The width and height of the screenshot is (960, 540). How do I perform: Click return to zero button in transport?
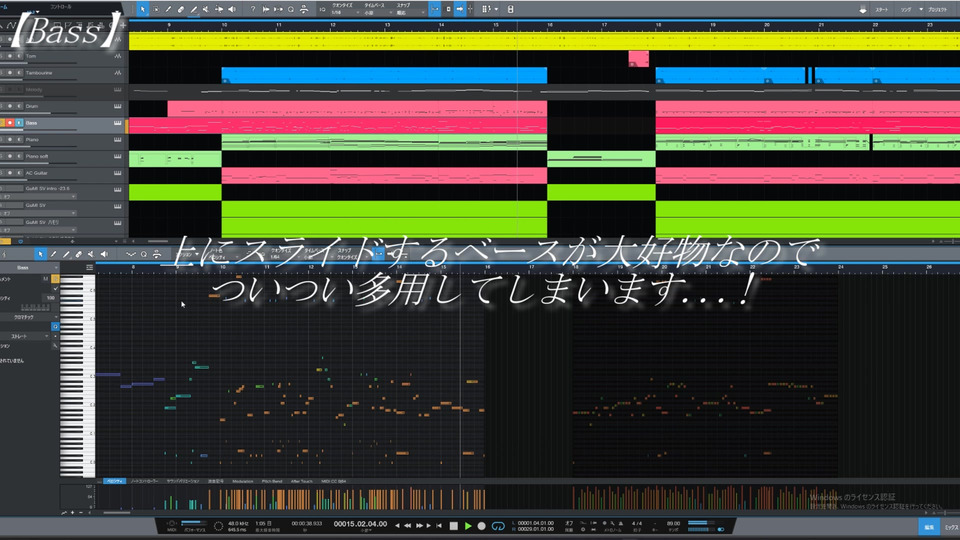coord(439,526)
